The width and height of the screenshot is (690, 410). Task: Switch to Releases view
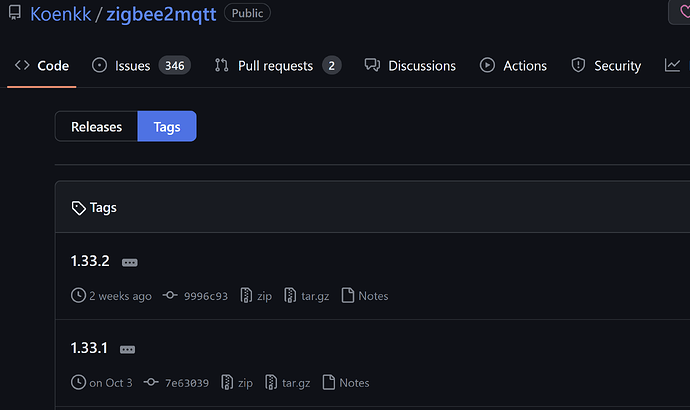tap(96, 127)
